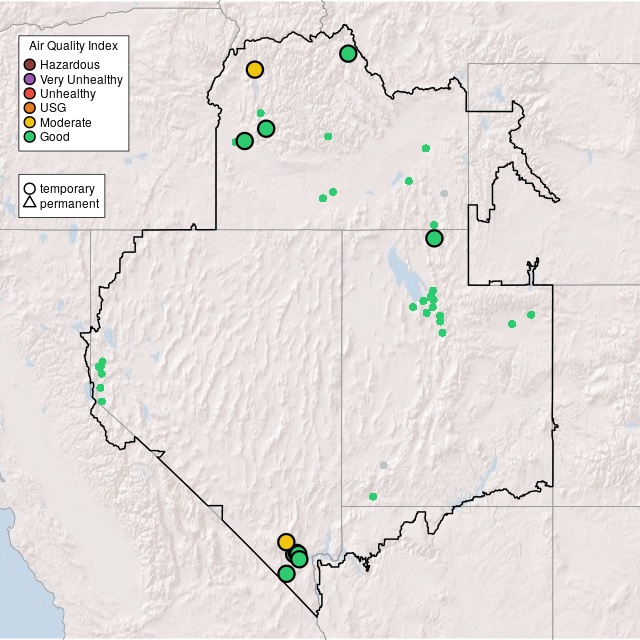Click large green marker just north of the lake
The image size is (640, 640).
click(434, 238)
